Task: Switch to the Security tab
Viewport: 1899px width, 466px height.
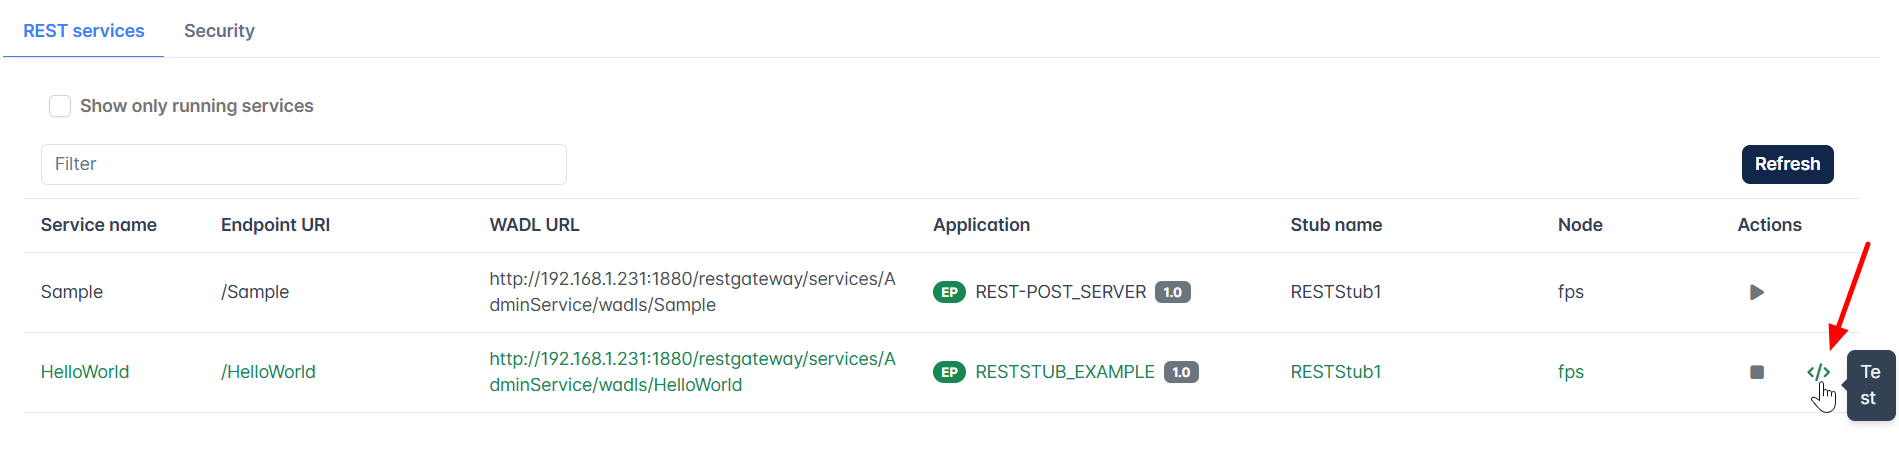Action: (219, 31)
